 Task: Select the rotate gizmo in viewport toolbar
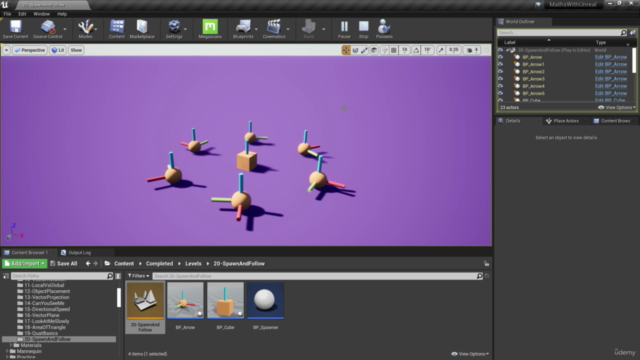(355, 50)
